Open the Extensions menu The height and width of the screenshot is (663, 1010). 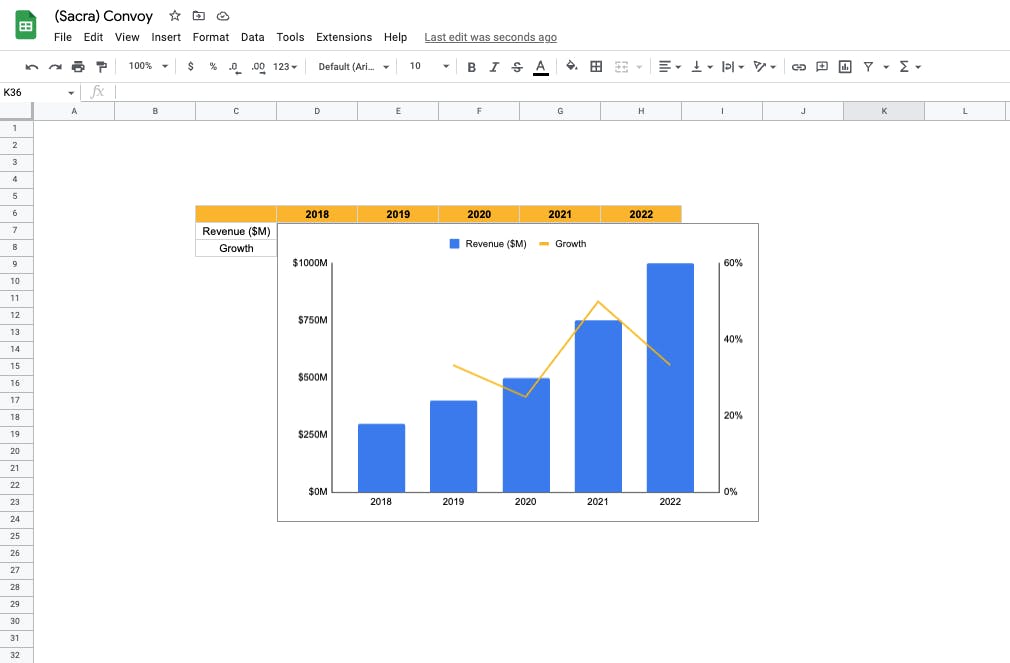tap(344, 37)
